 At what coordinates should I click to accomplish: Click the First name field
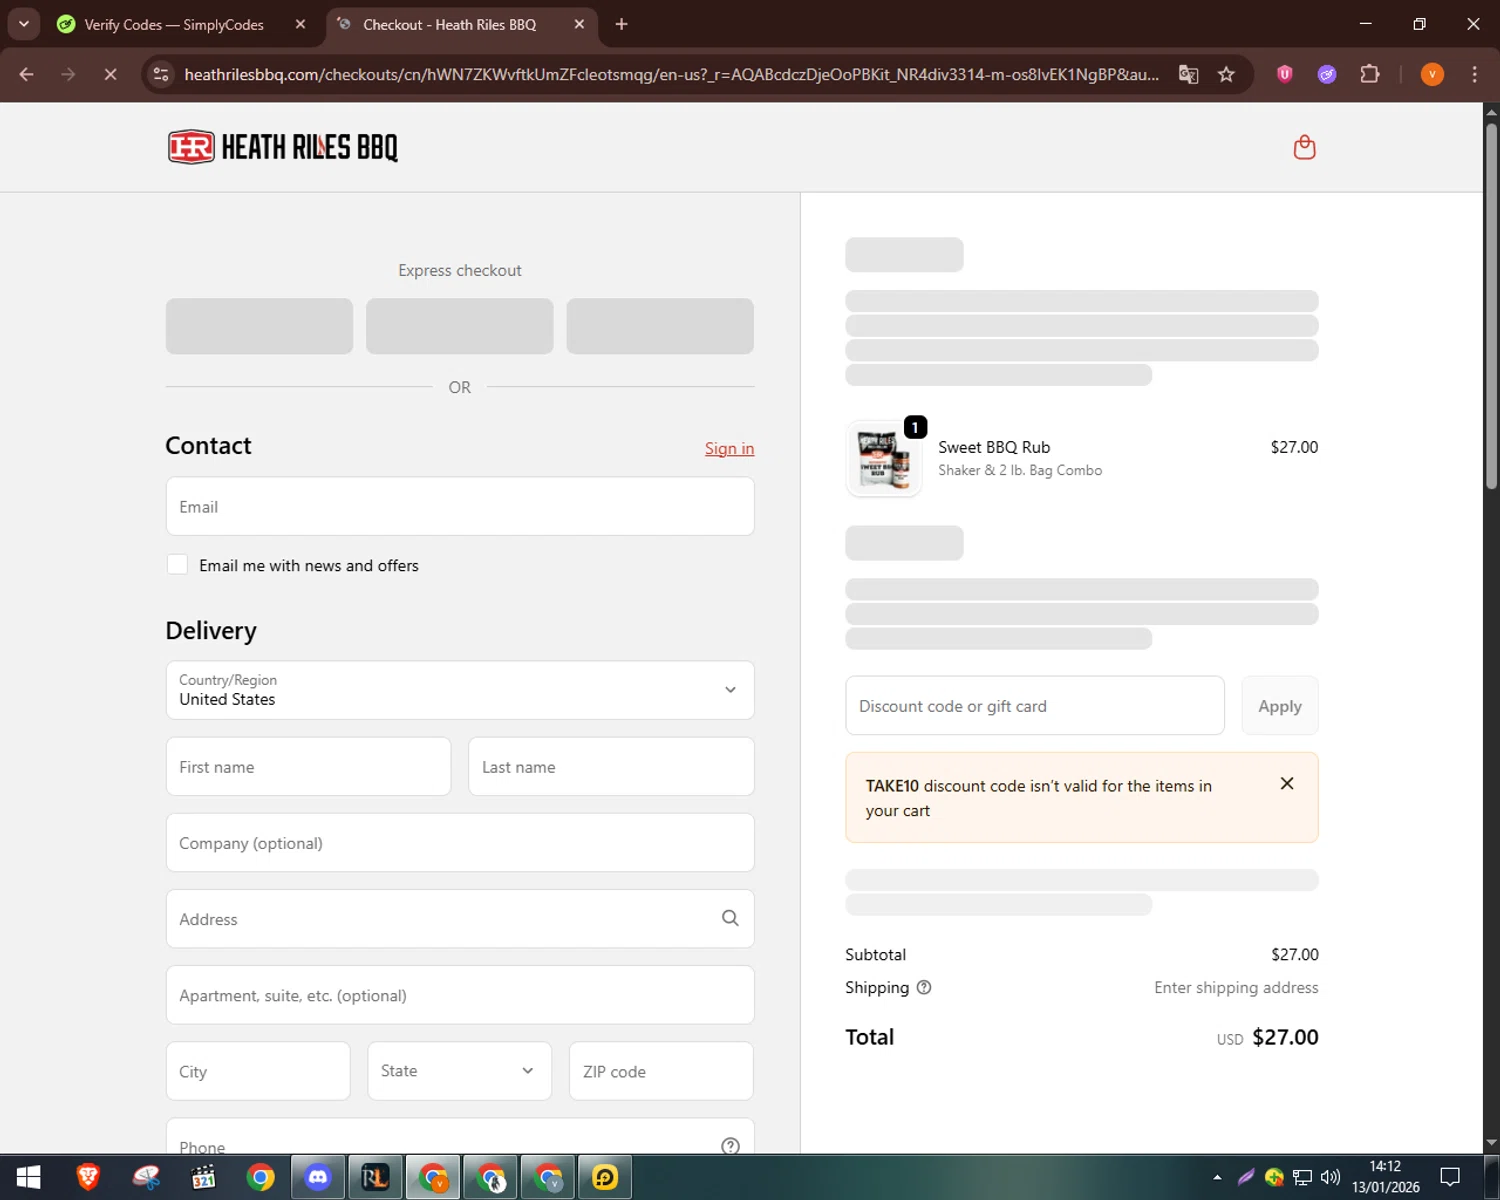308,767
